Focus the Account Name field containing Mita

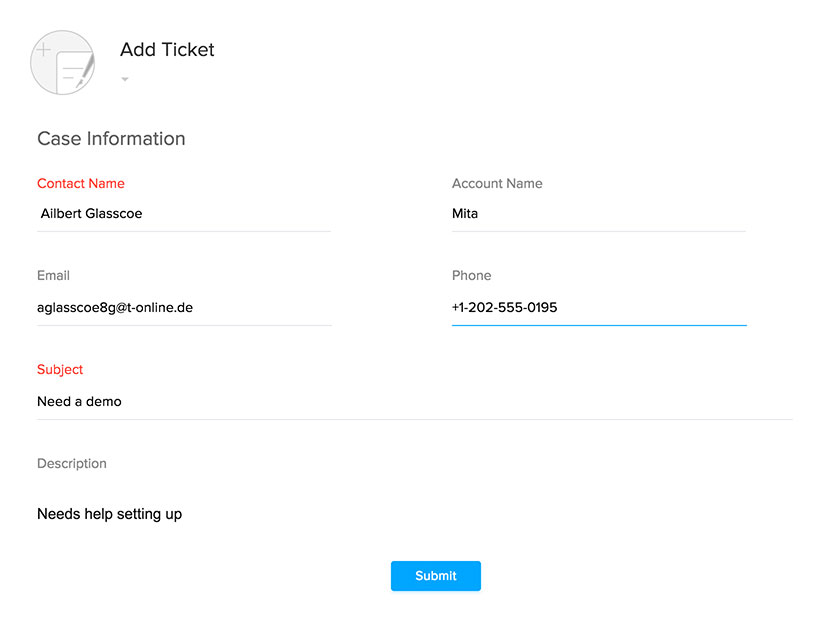(x=598, y=214)
